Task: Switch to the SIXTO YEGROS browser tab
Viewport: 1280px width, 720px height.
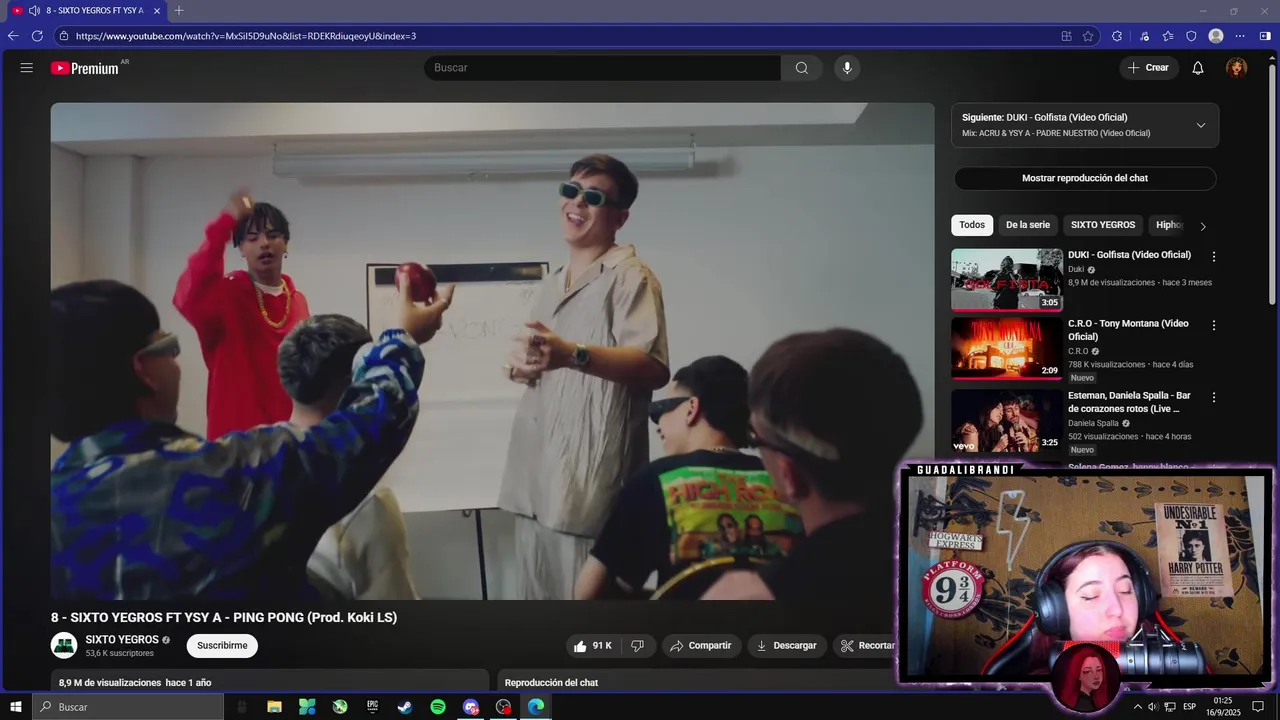Action: [87, 10]
